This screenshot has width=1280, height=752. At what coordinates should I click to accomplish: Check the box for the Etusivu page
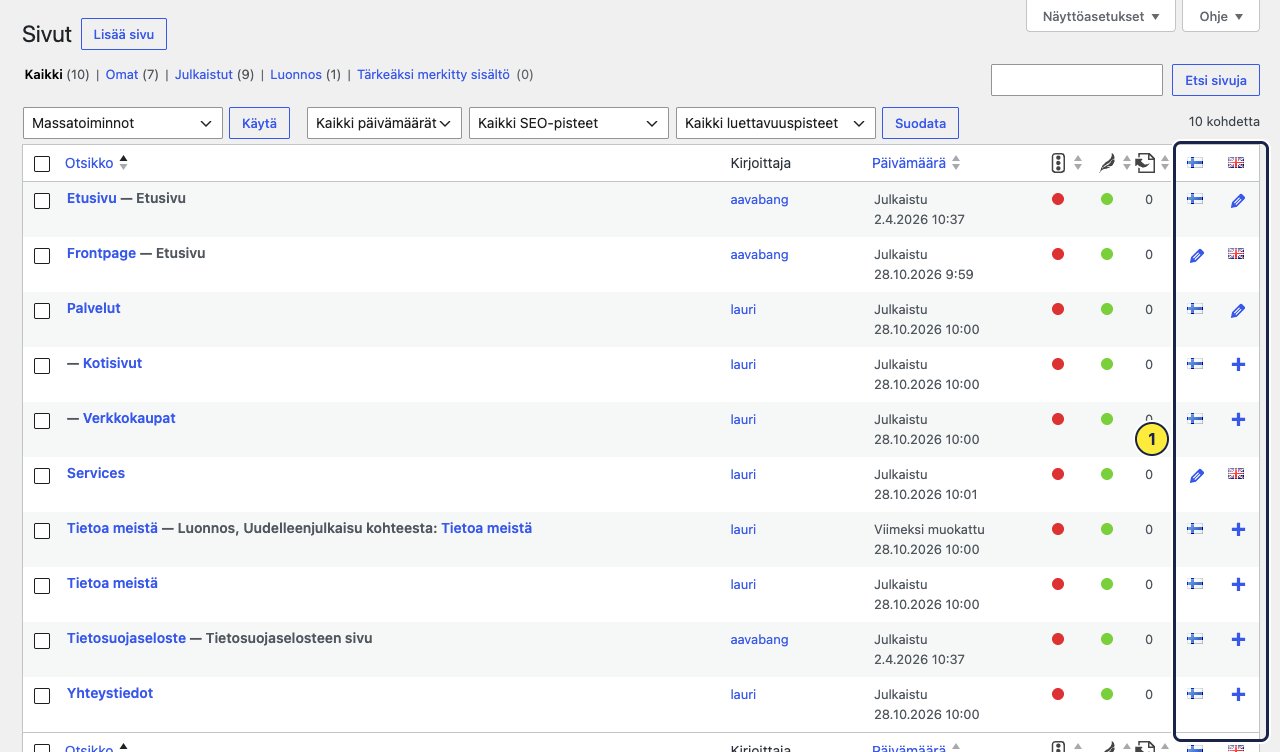pyautogui.click(x=42, y=201)
